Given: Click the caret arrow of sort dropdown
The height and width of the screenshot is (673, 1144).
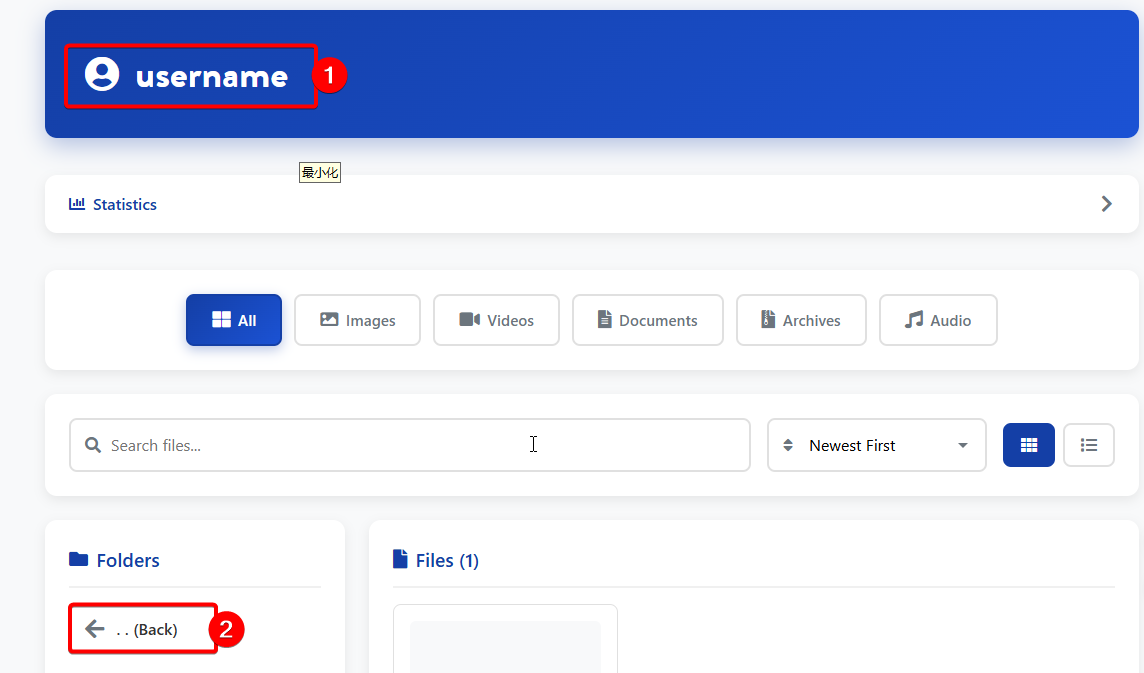Looking at the screenshot, I should click(963, 445).
